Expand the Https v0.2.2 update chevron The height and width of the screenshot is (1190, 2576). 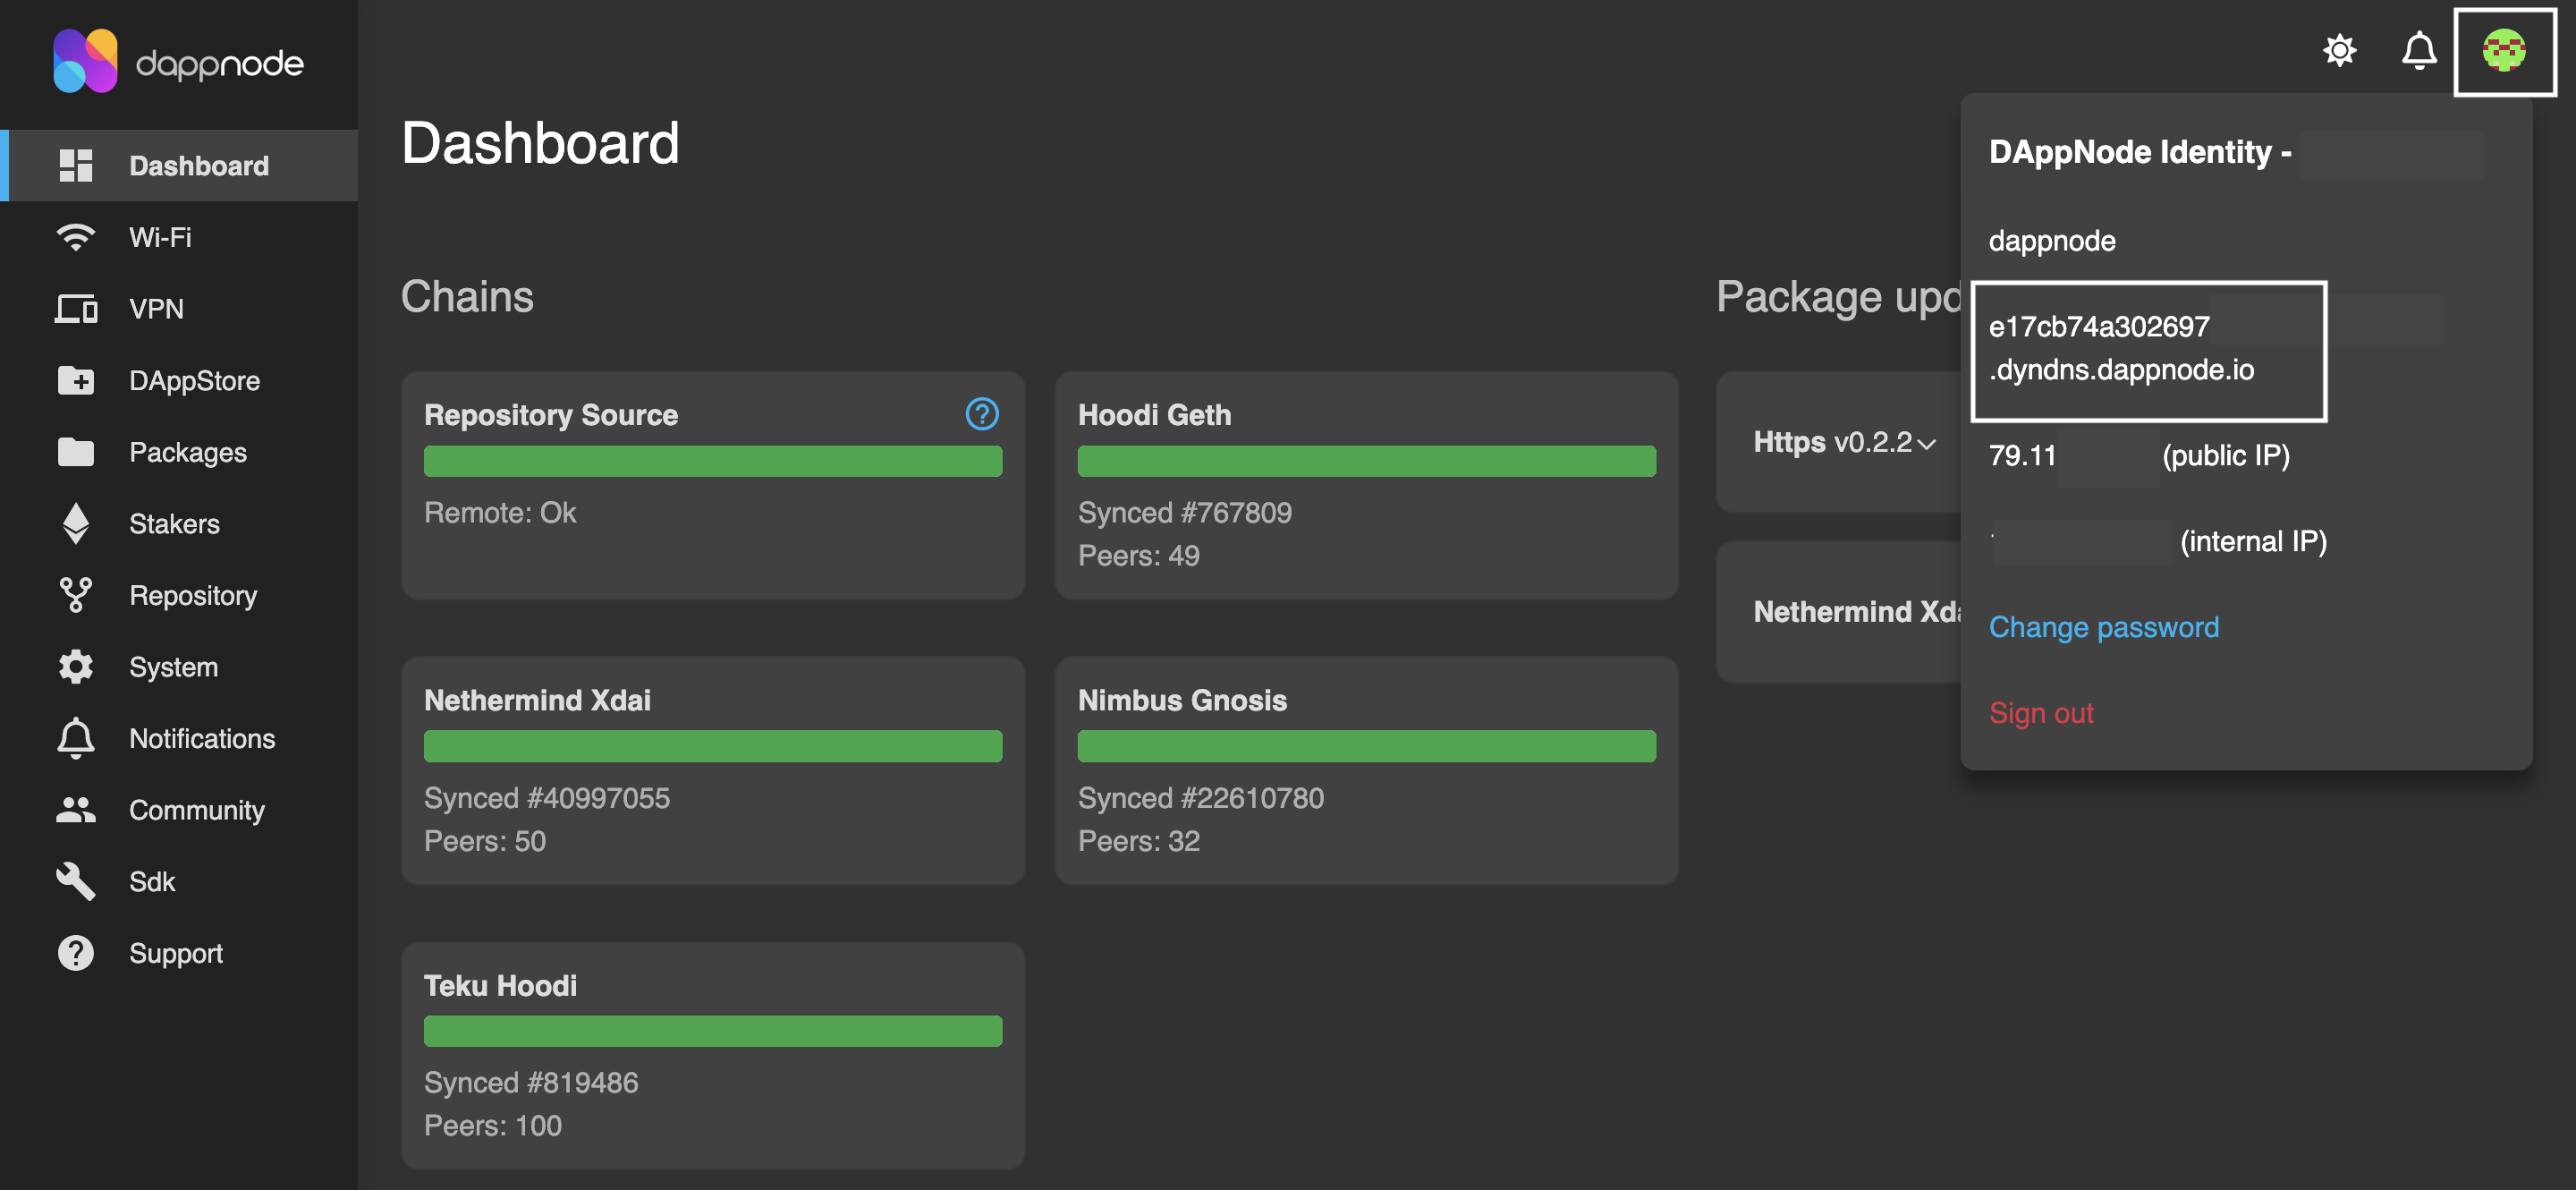pyautogui.click(x=1926, y=443)
